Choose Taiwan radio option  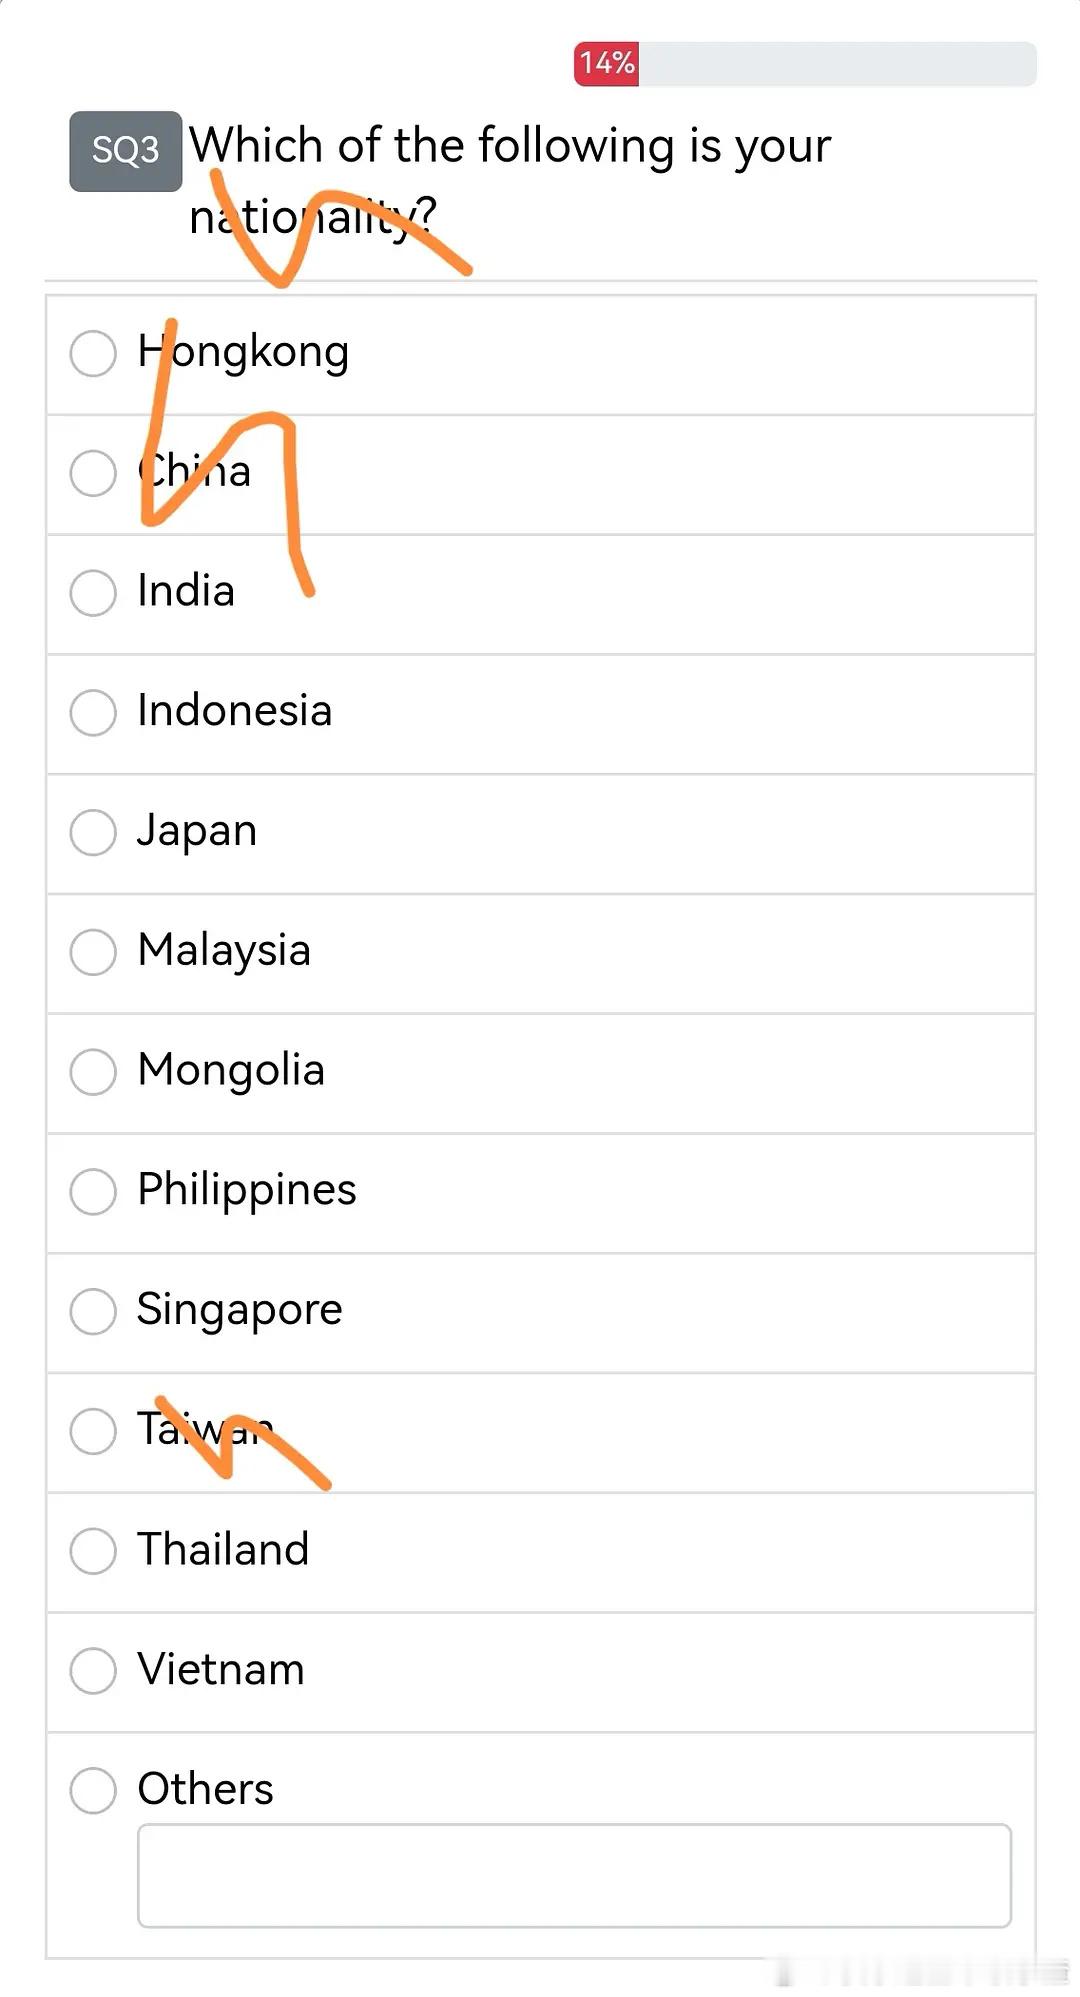pyautogui.click(x=93, y=1430)
